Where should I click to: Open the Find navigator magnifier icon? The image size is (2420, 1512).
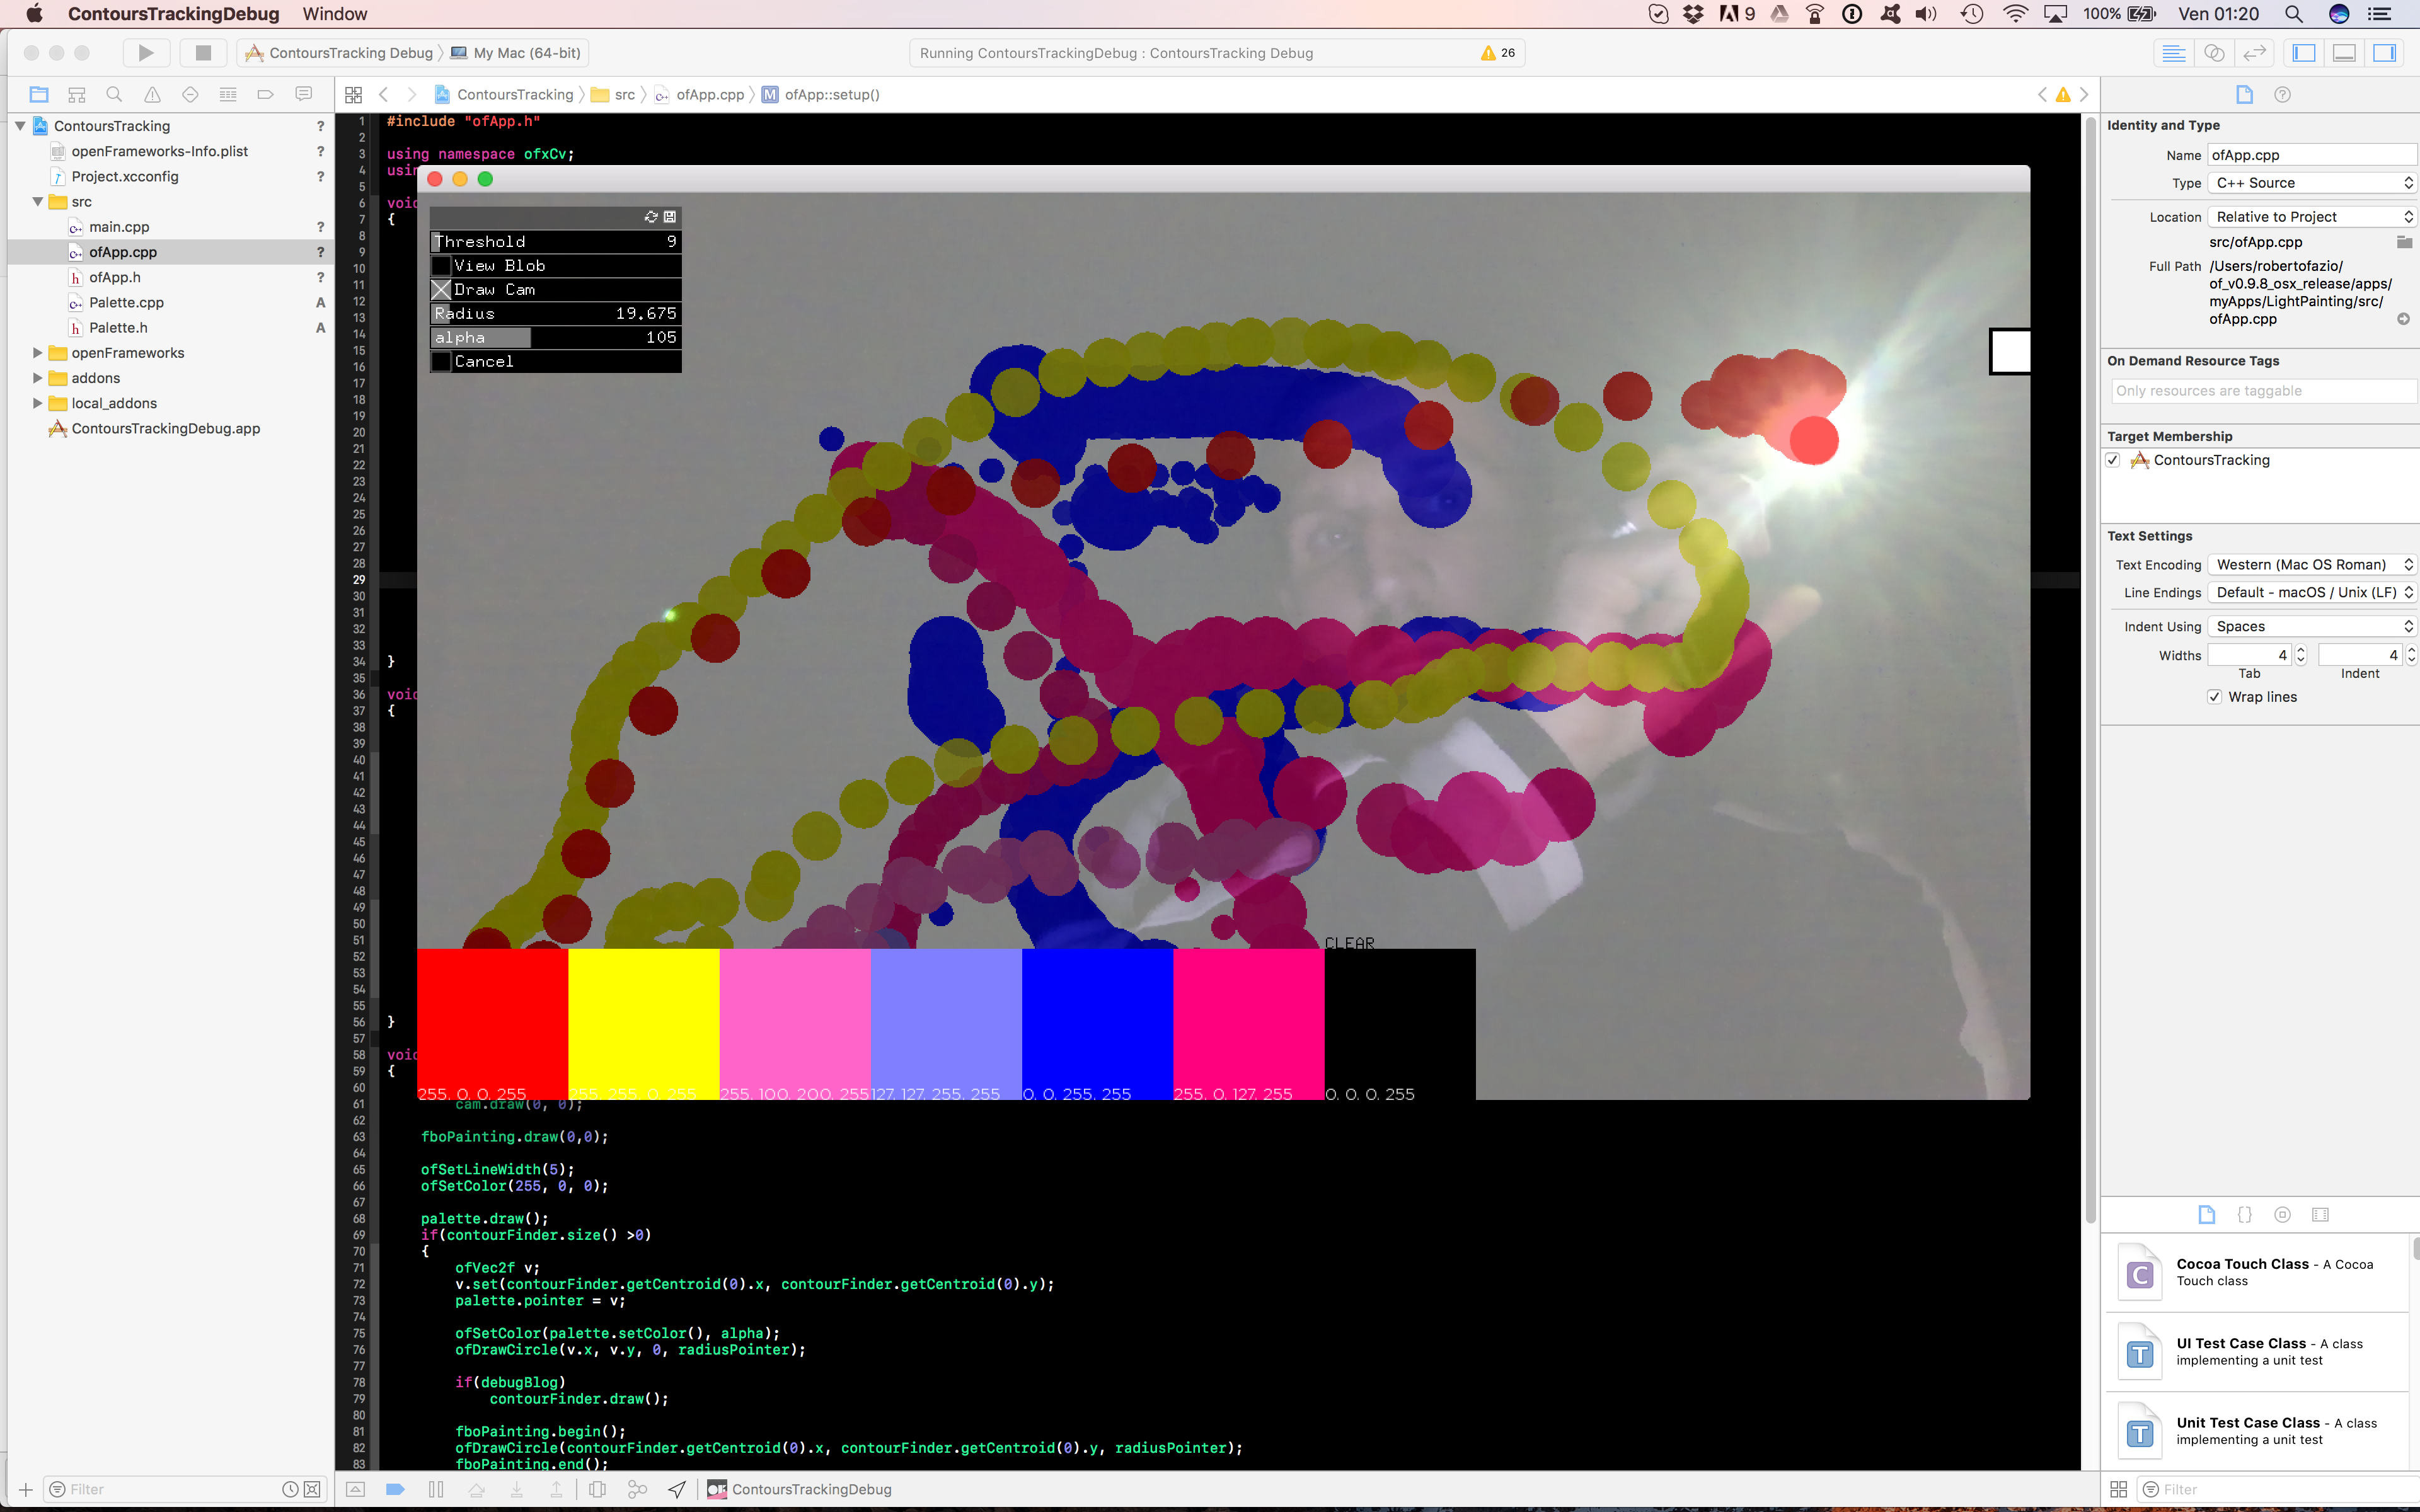114,94
